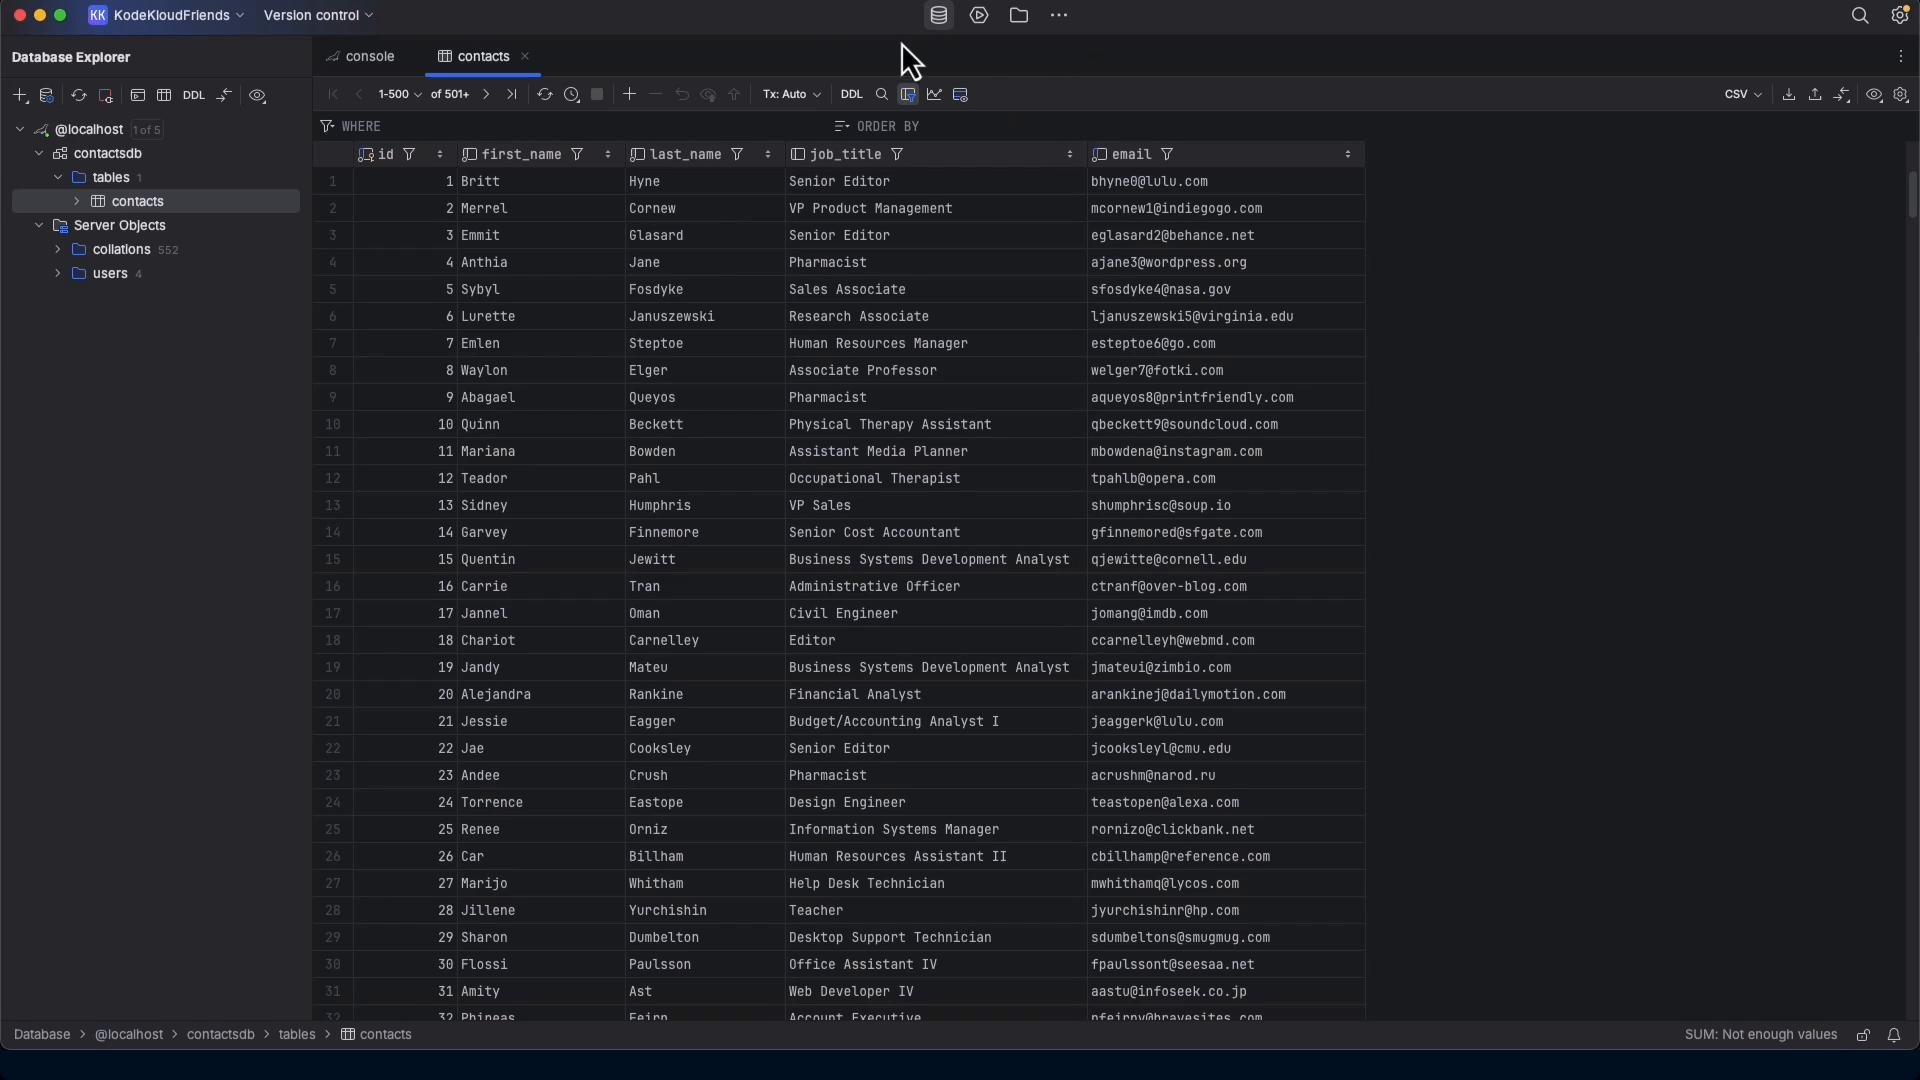This screenshot has height=1080, width=1920.
Task: Click the search magnifier in editor toolbar
Action: (x=882, y=95)
